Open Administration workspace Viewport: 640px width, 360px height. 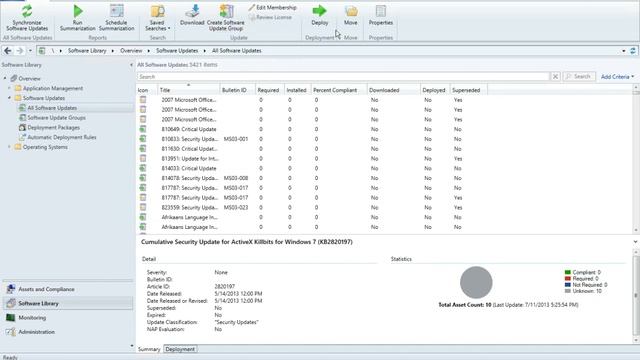click(68, 332)
